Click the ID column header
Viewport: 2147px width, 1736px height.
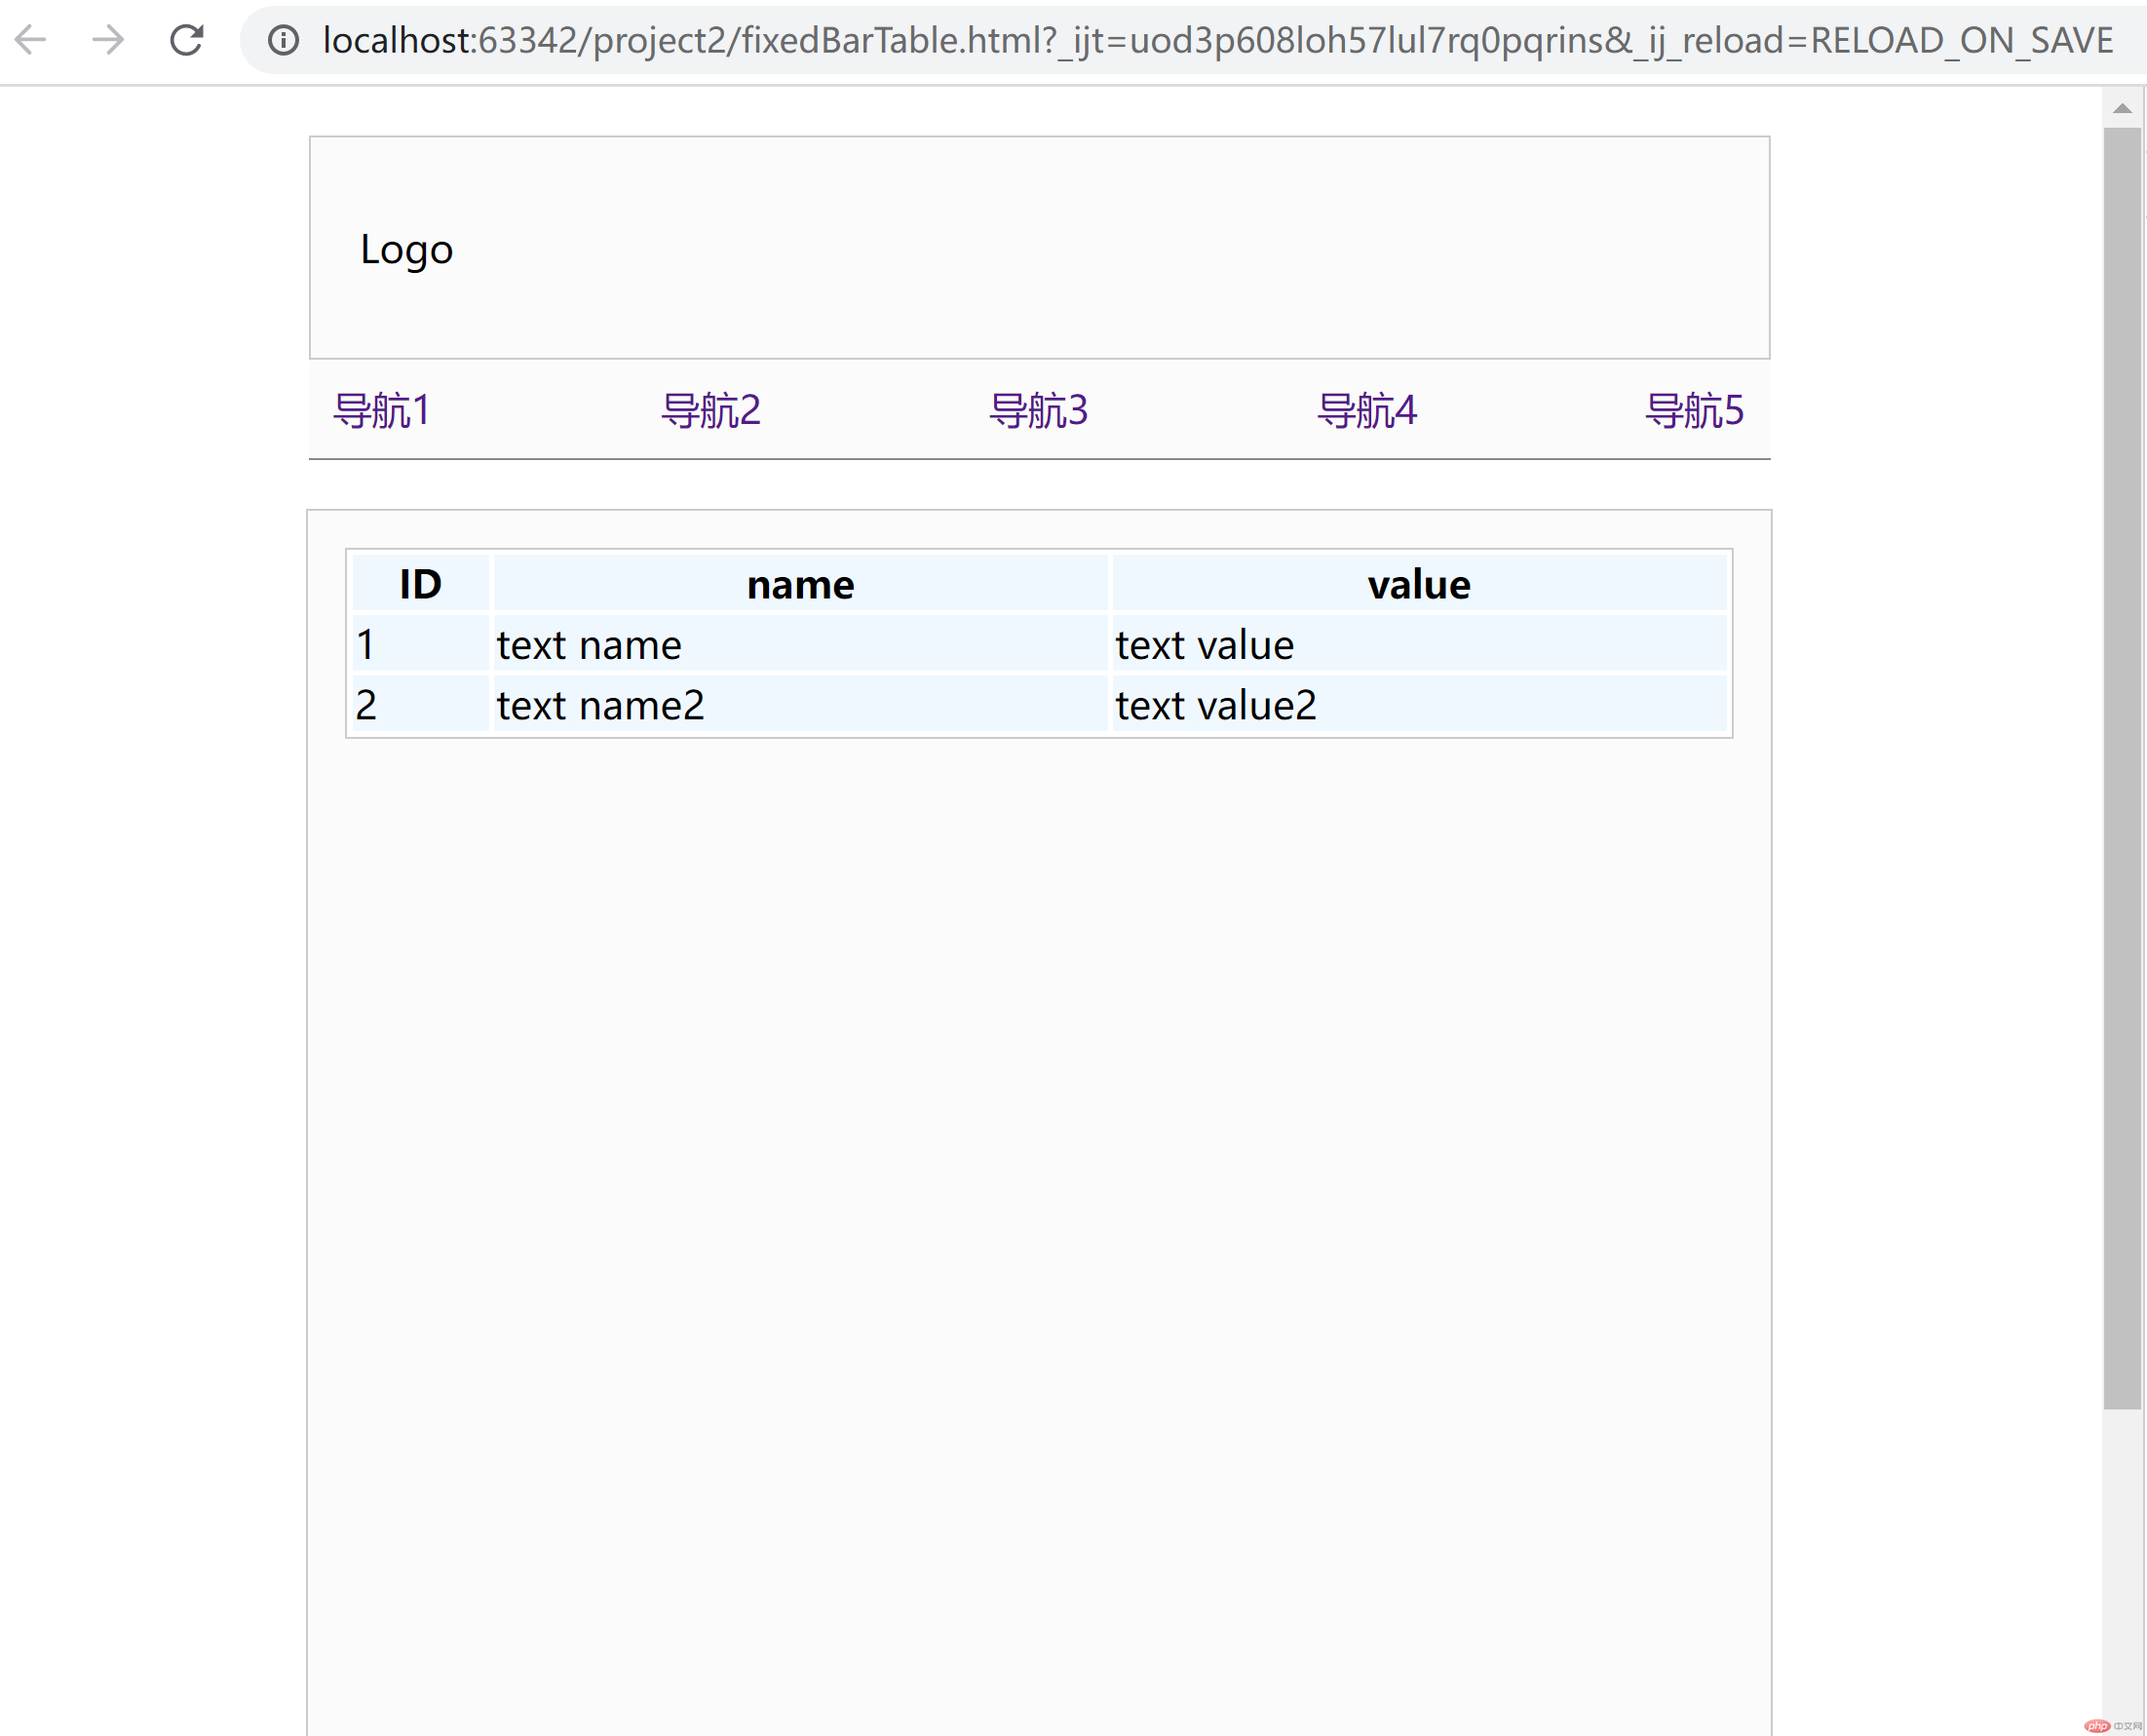click(421, 583)
